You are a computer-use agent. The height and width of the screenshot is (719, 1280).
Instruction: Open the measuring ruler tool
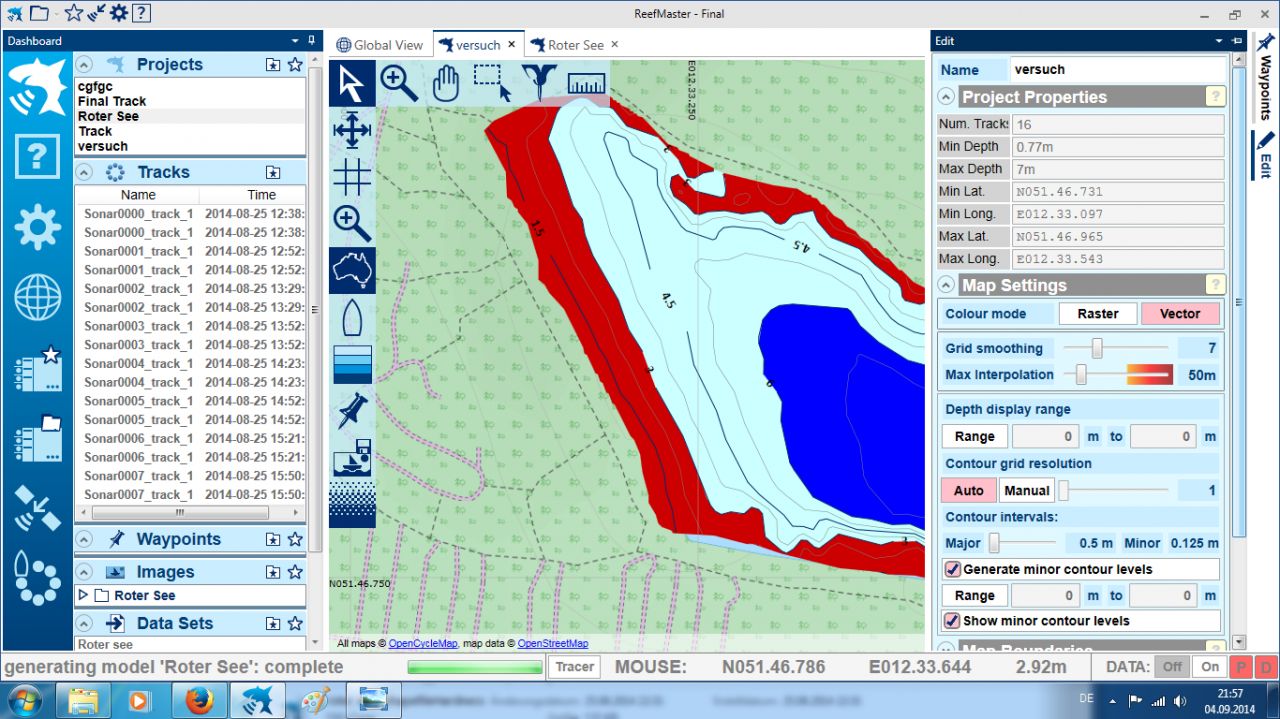pyautogui.click(x=586, y=83)
